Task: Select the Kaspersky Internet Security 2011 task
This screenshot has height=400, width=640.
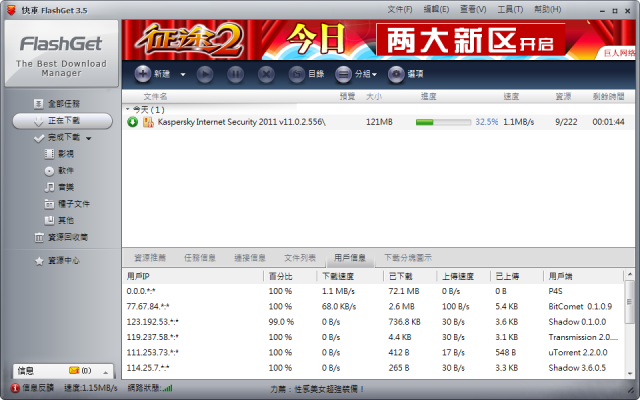Action: [378, 122]
